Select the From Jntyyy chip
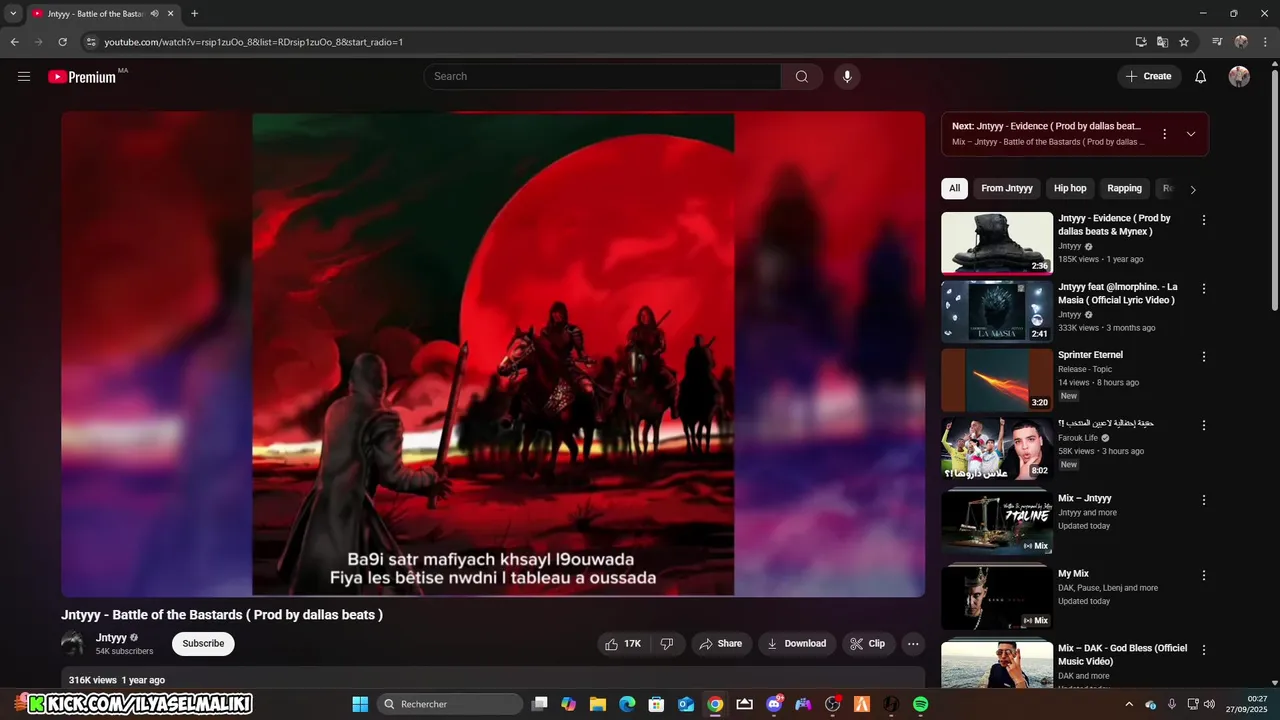 coord(1007,188)
